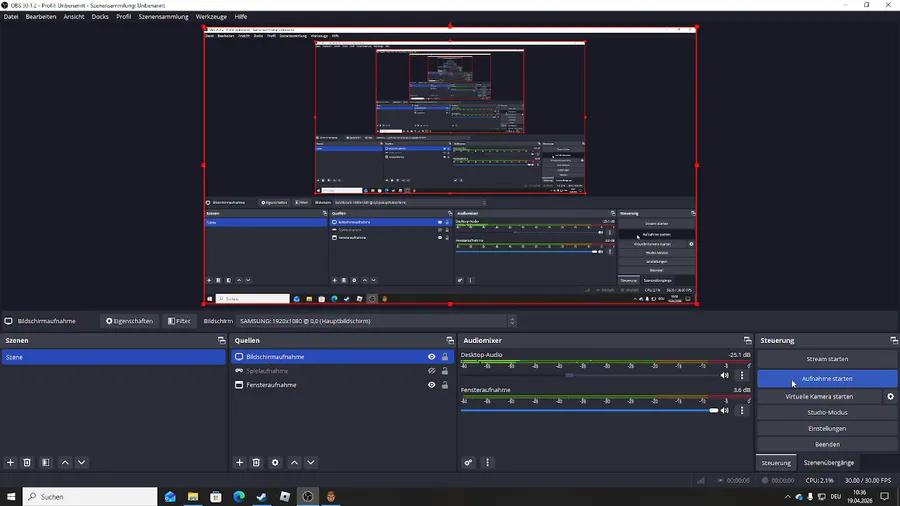Toggle lock on Spielaufnahme source

click(445, 371)
